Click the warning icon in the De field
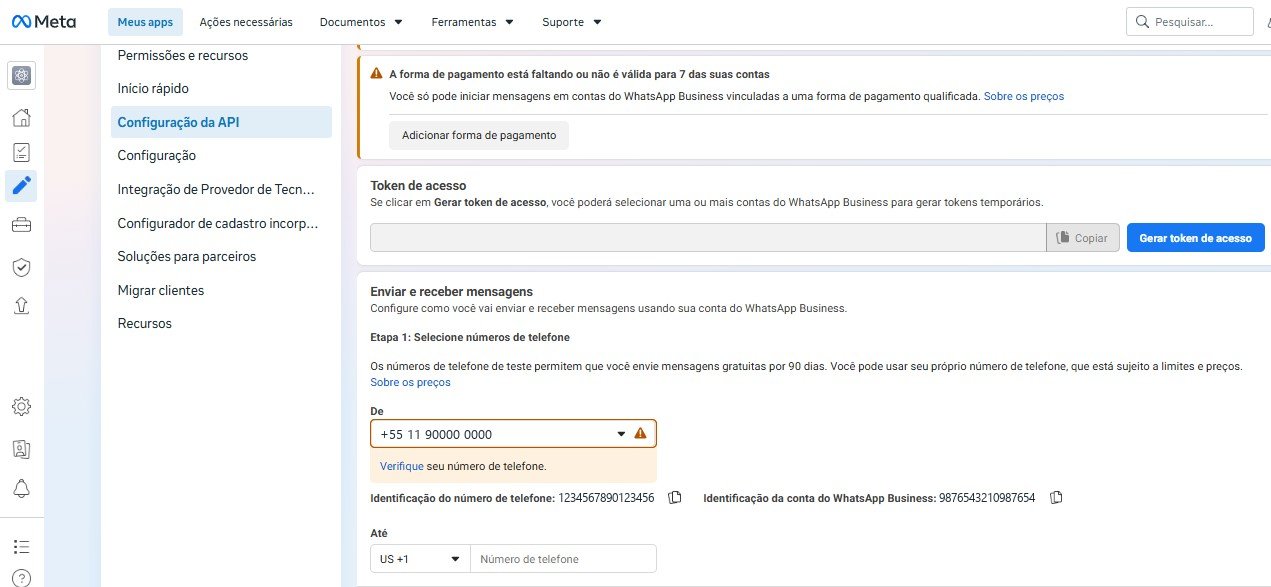Screen dimensions: 1271x587 point(640,434)
